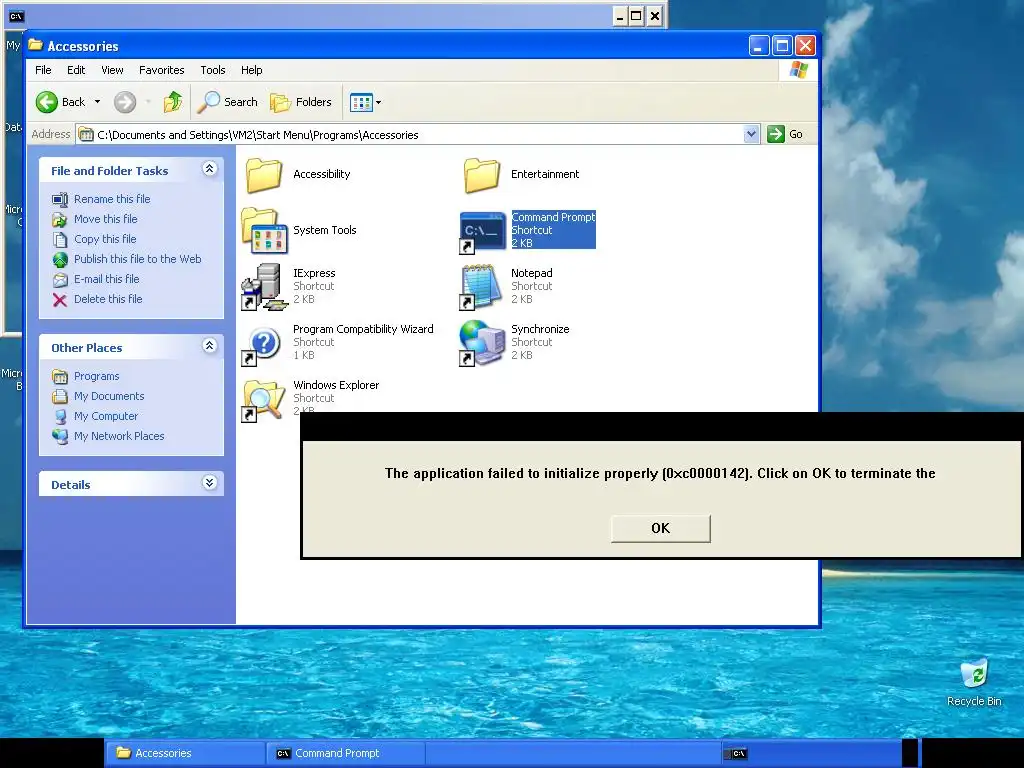Screen dimensions: 1024x768
Task: Go up one folder level
Action: pyautogui.click(x=173, y=102)
